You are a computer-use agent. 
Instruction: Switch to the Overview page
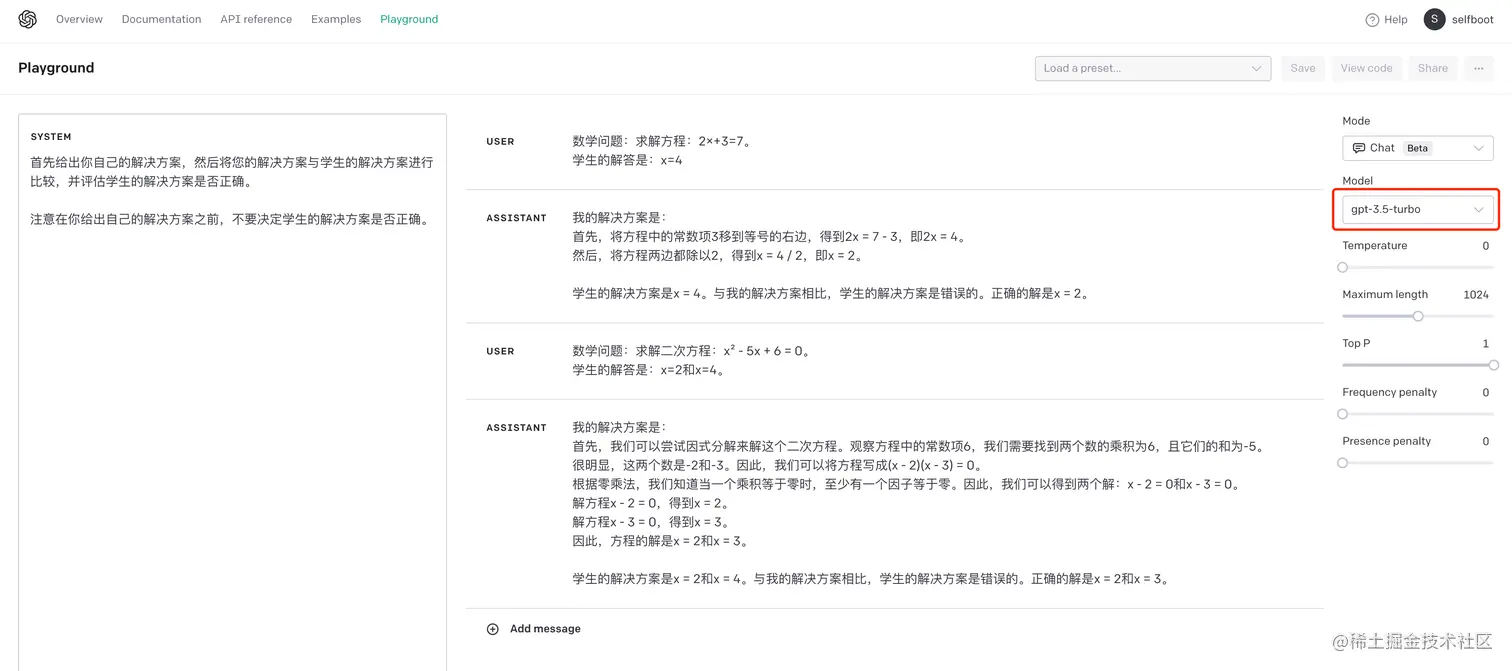click(x=79, y=19)
